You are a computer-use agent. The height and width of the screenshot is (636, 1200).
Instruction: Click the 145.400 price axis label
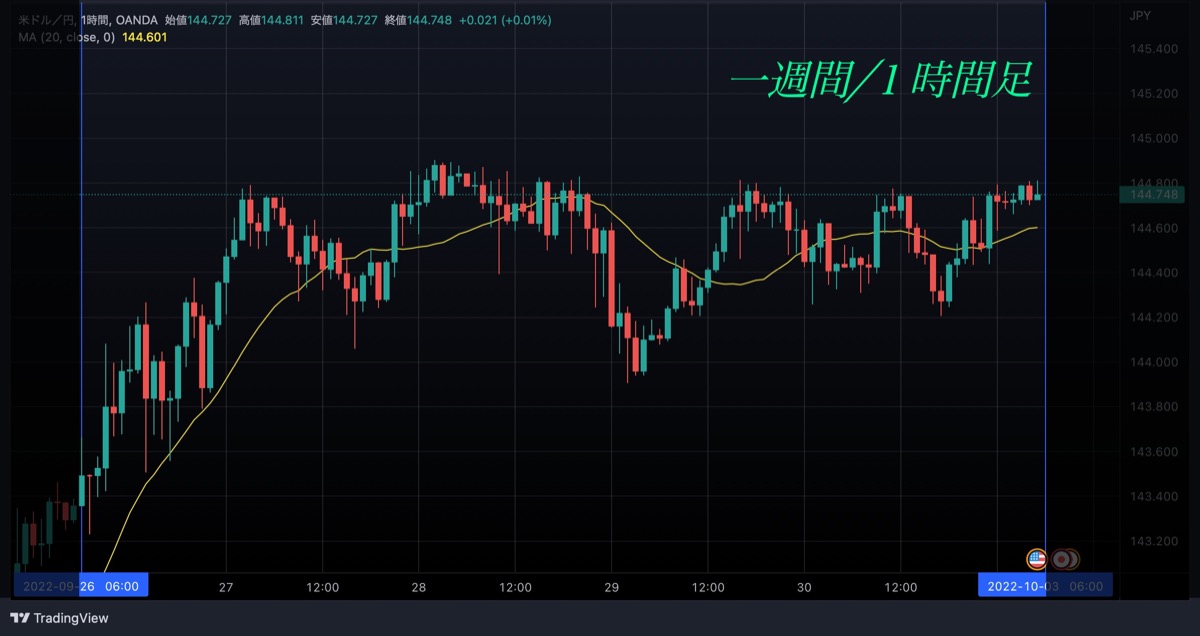pyautogui.click(x=1153, y=49)
